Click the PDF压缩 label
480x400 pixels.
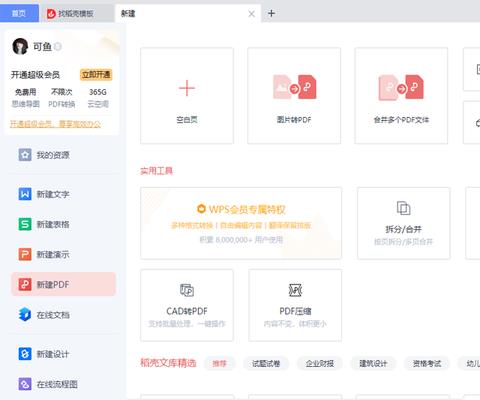click(x=295, y=311)
